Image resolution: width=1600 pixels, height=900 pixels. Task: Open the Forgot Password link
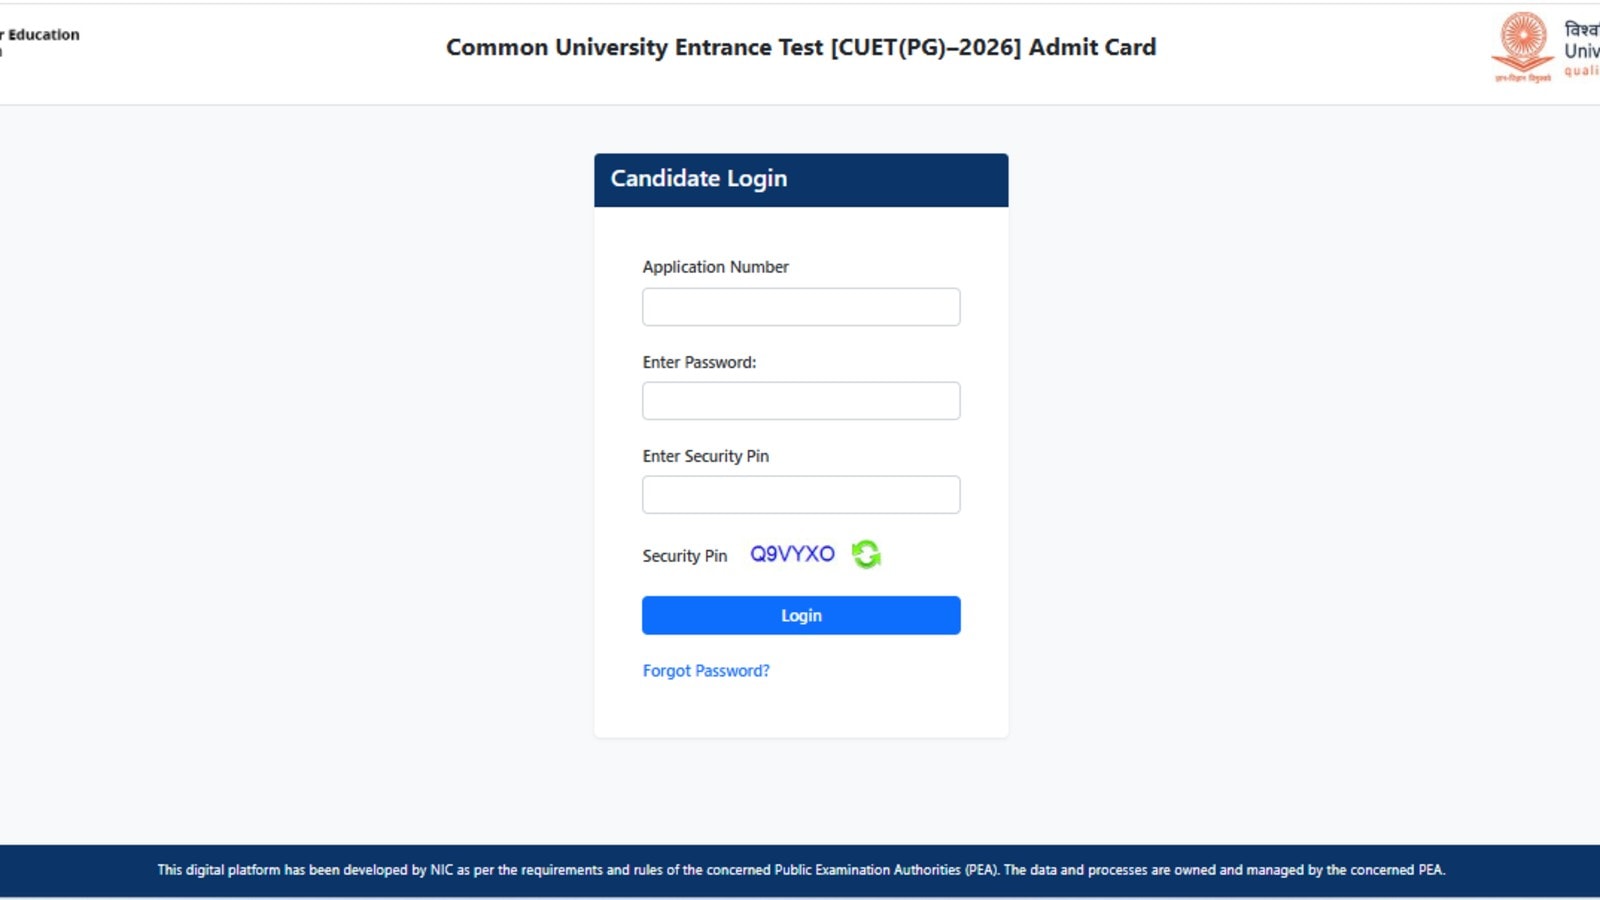pos(705,670)
